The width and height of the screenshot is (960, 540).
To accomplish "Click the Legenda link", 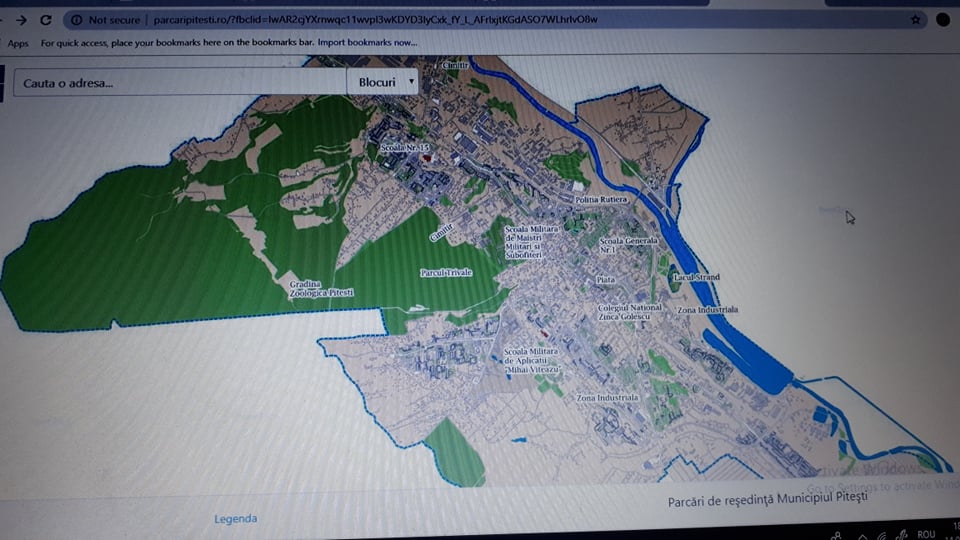I will (235, 518).
